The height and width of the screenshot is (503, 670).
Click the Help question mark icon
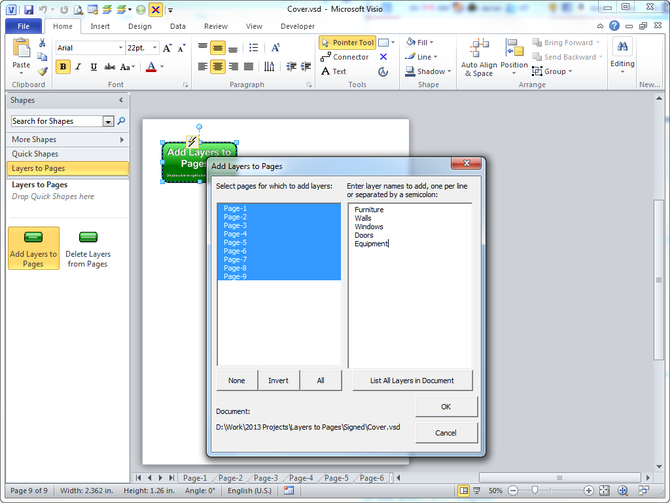614,26
